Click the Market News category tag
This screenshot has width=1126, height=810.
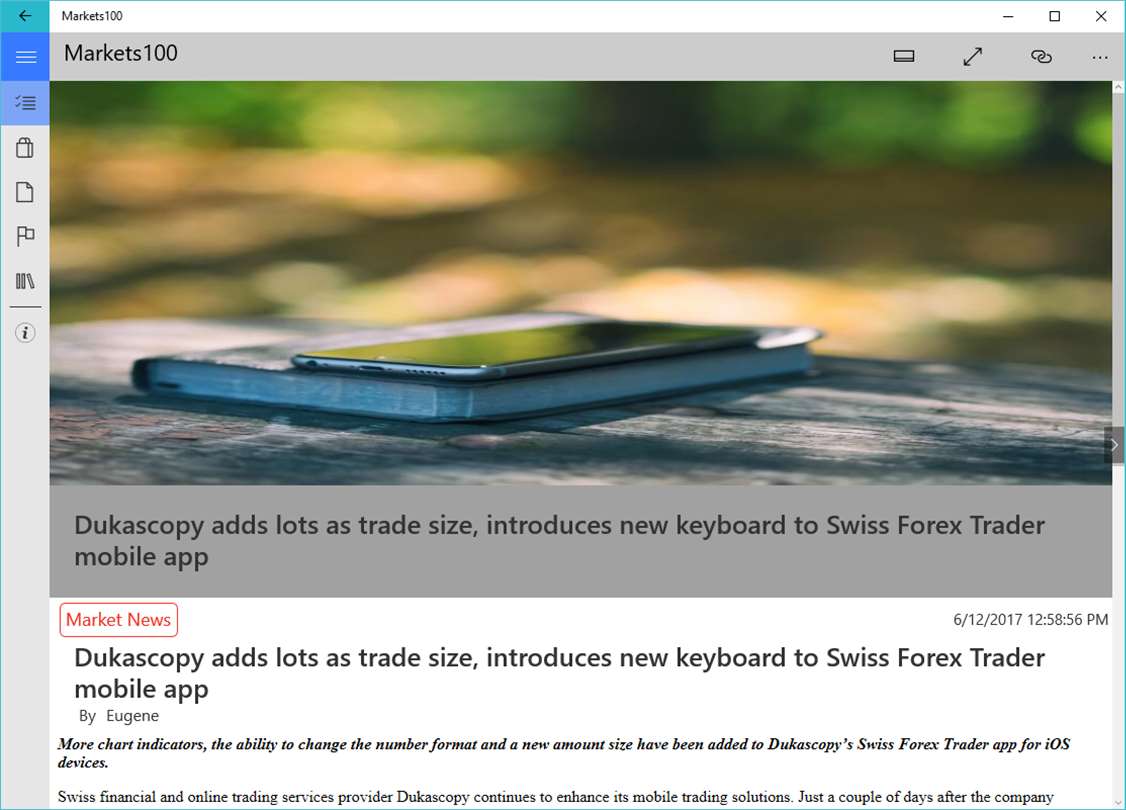[118, 620]
